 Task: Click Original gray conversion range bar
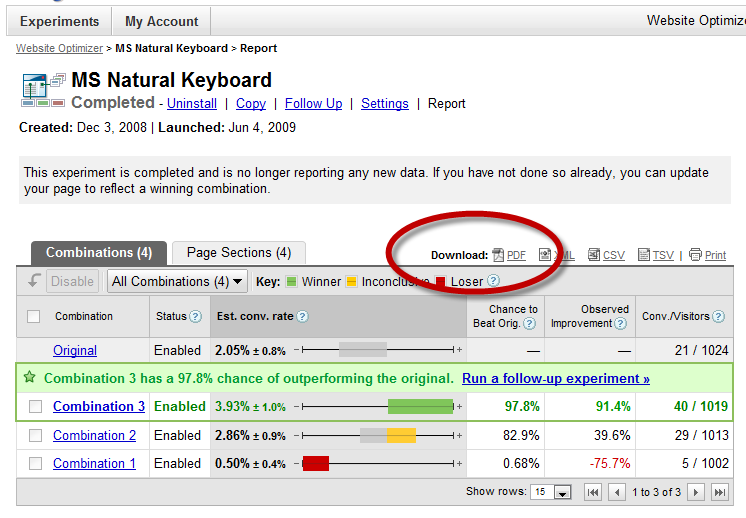pos(363,350)
